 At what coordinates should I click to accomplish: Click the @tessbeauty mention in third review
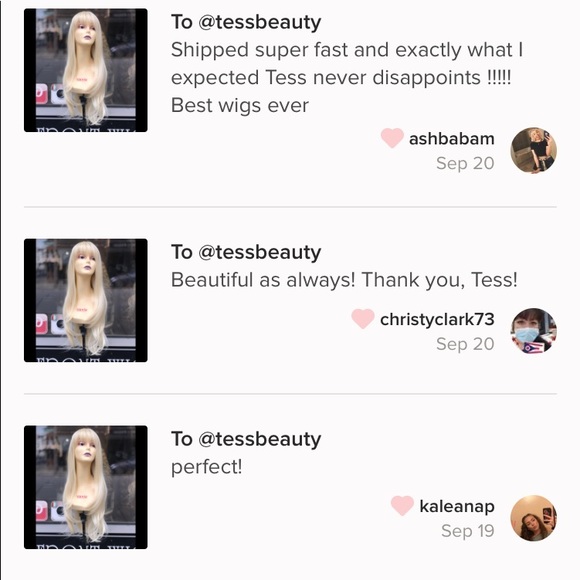coord(260,439)
